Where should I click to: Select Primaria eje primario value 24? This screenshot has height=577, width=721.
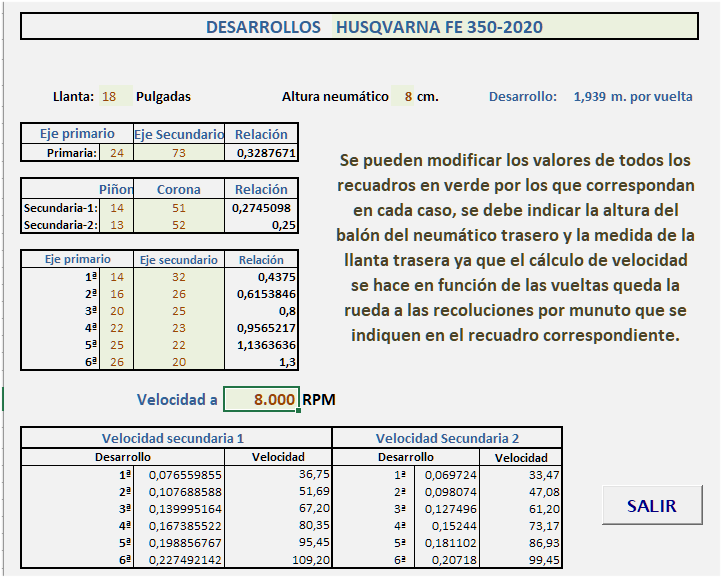click(x=116, y=153)
